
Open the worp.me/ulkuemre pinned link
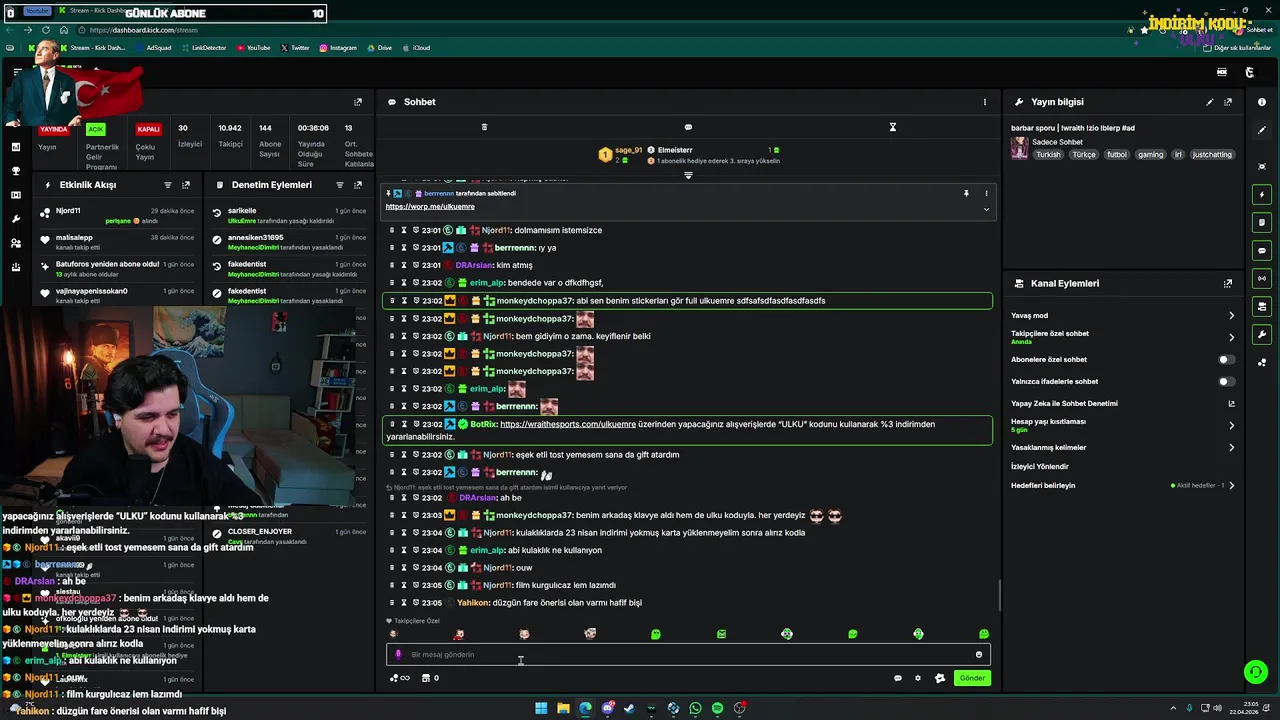430,206
